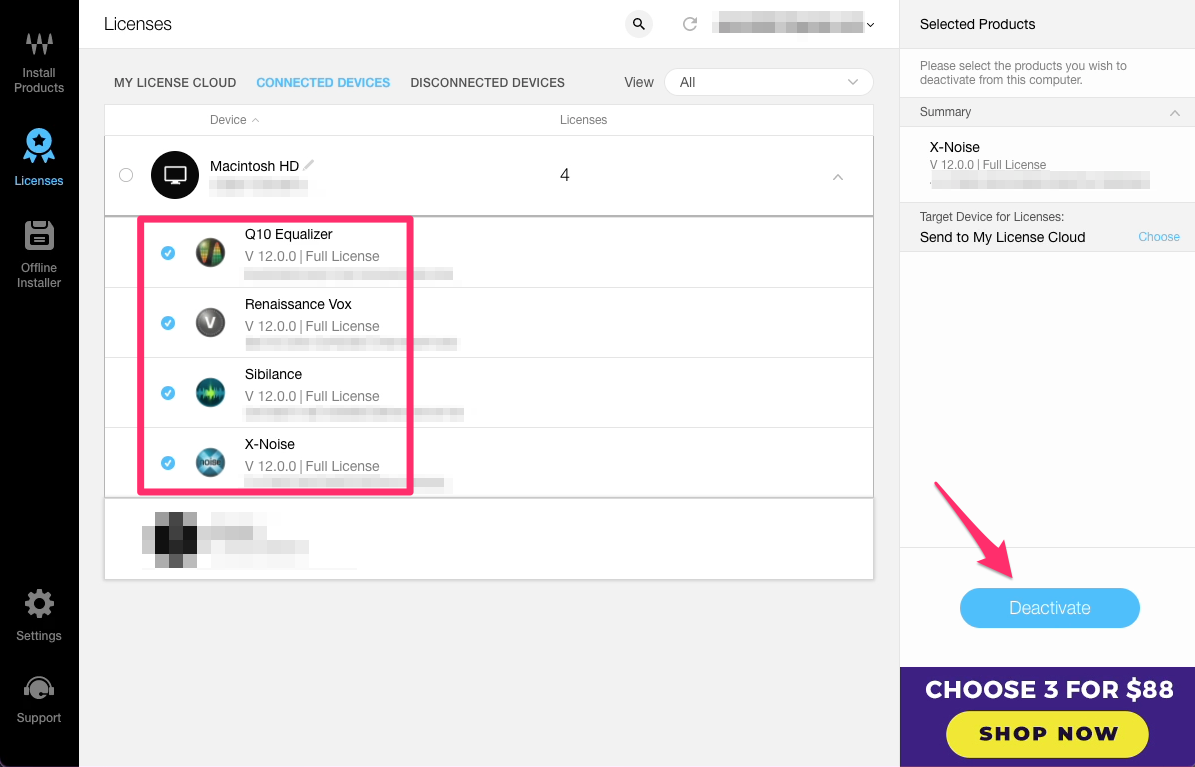The image size is (1195, 767).
Task: Collapse the Macintosh HD license list
Action: (x=838, y=177)
